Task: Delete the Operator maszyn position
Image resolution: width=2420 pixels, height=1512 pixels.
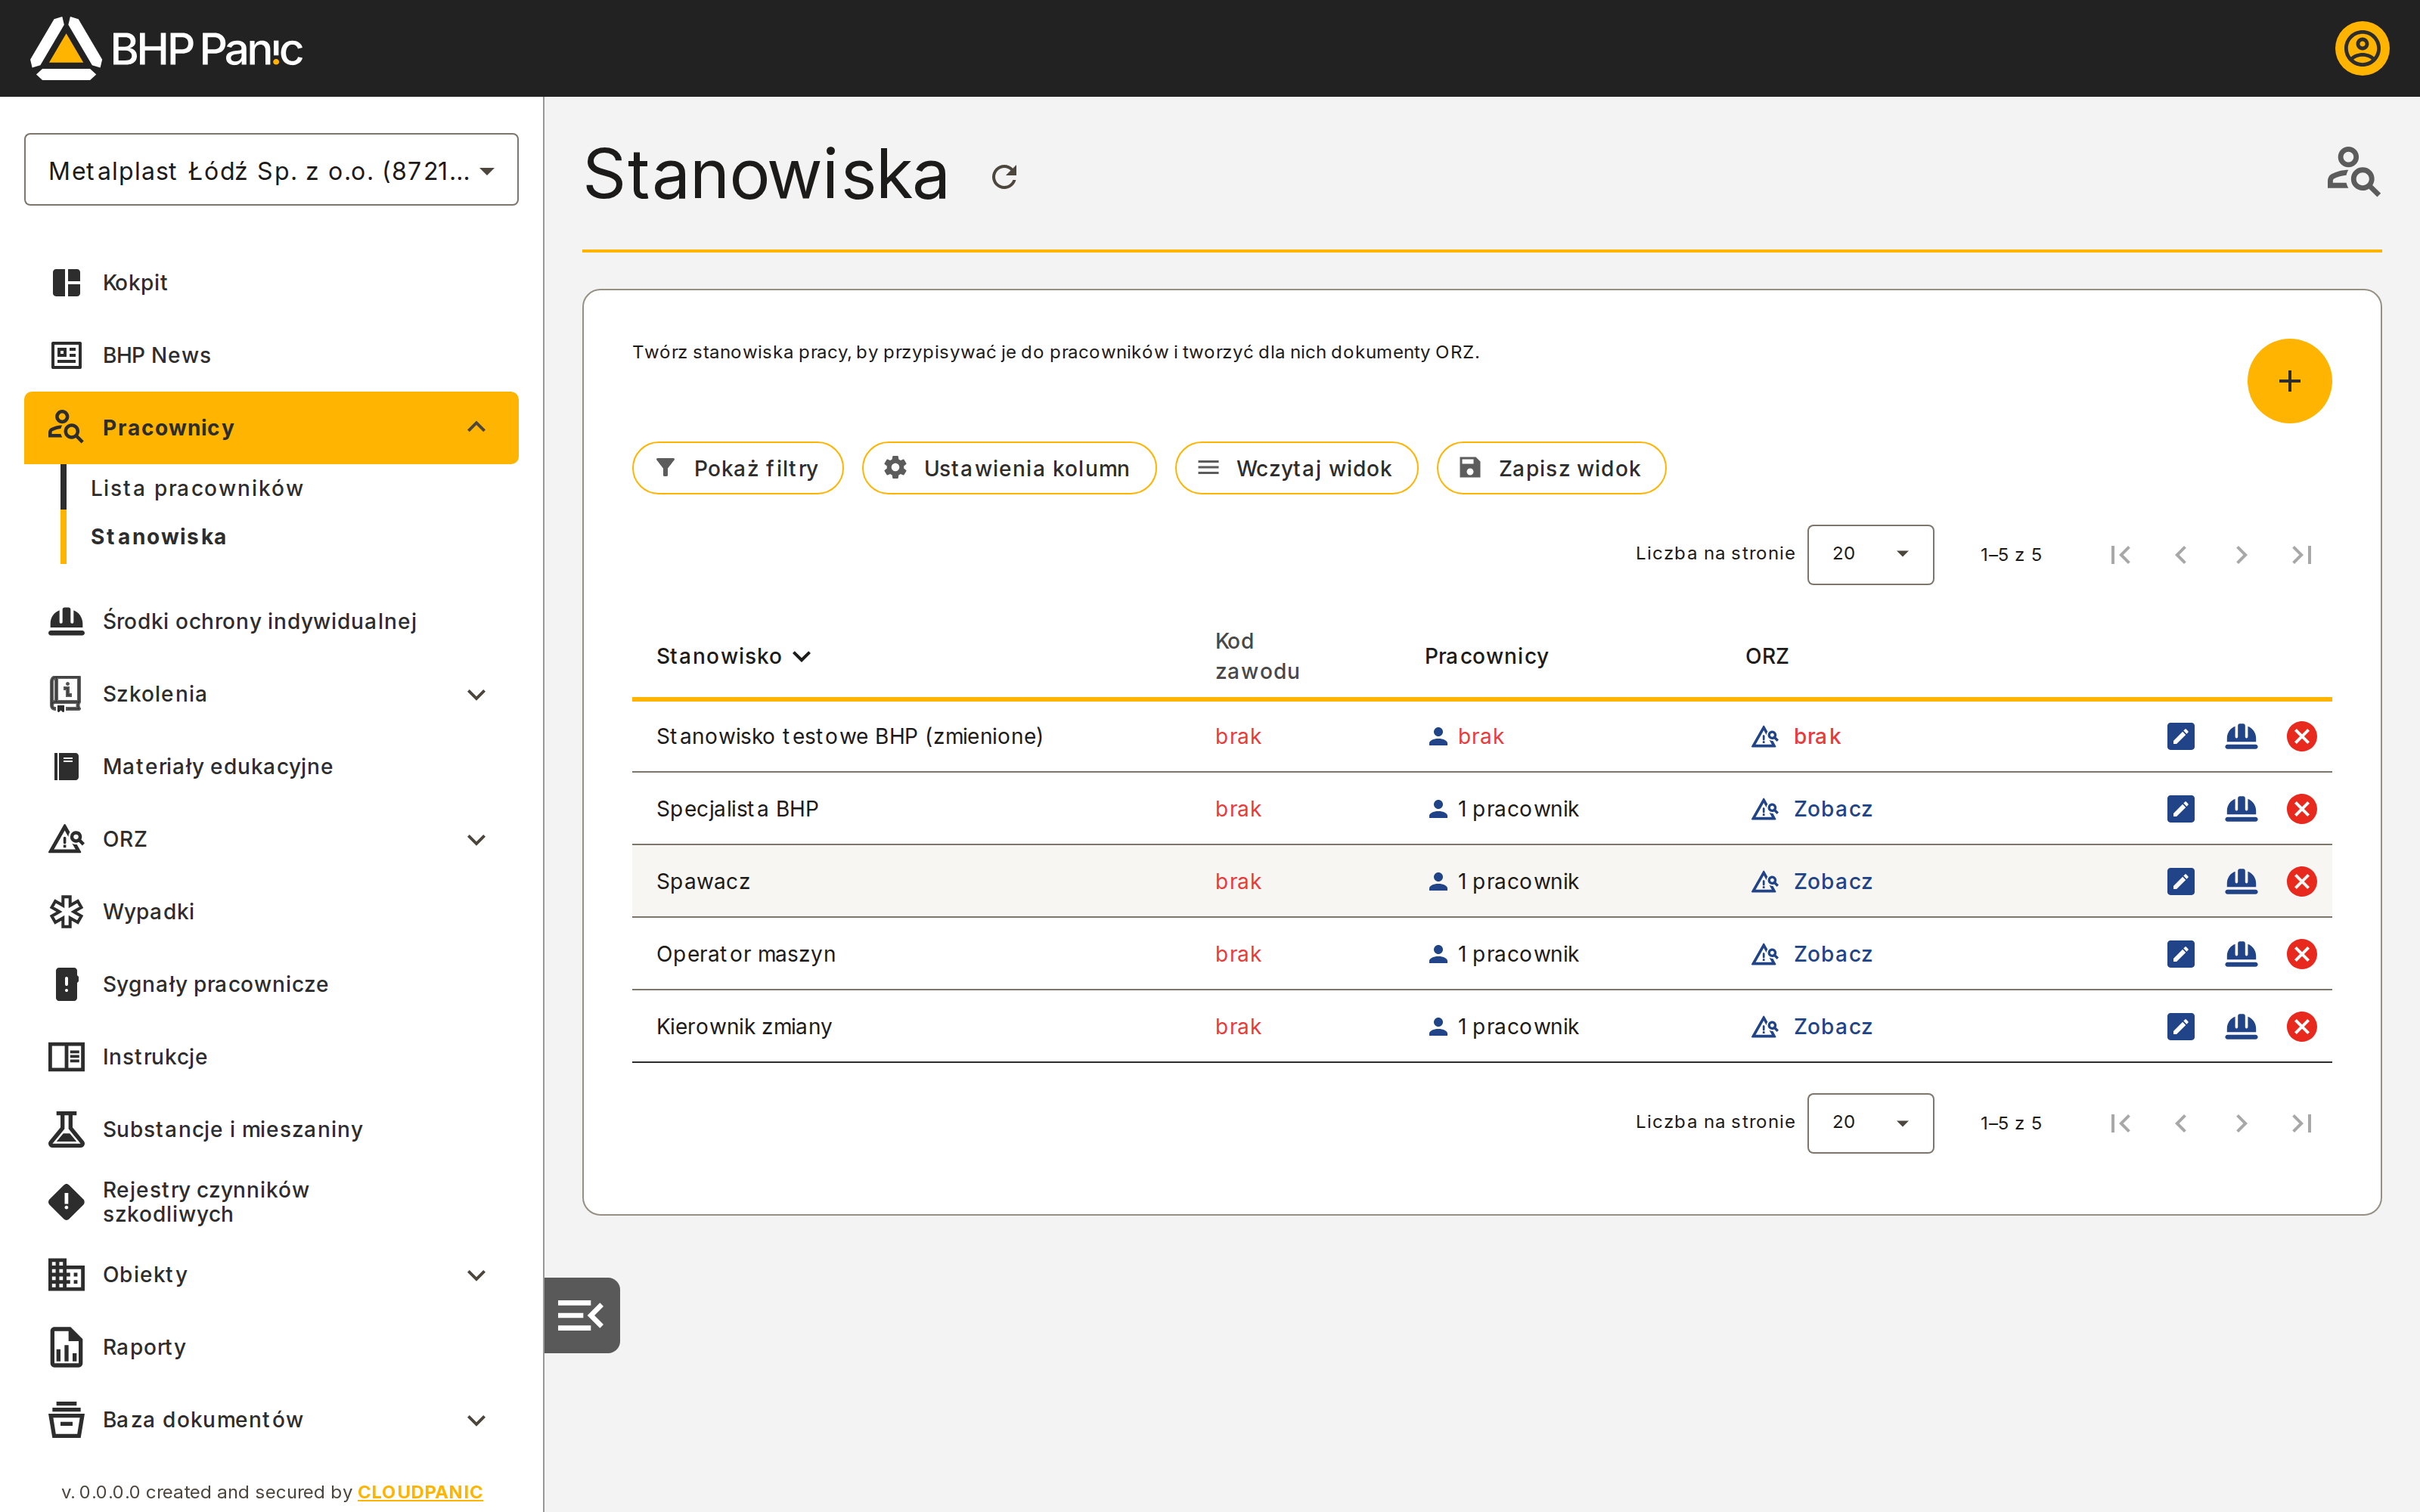Action: coord(2302,954)
